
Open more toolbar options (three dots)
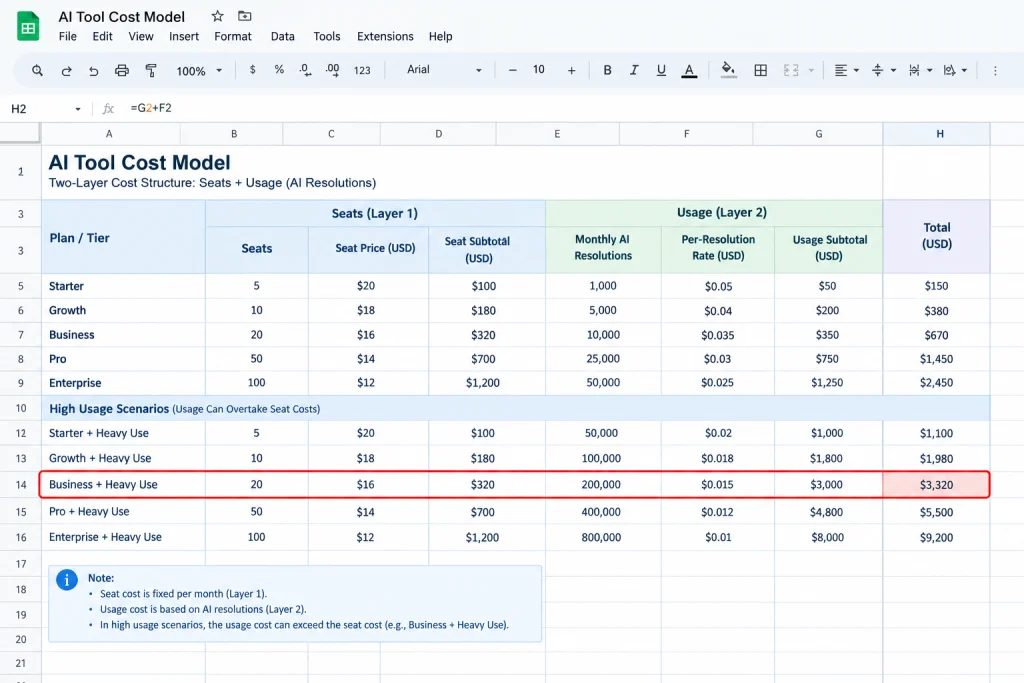(x=995, y=71)
